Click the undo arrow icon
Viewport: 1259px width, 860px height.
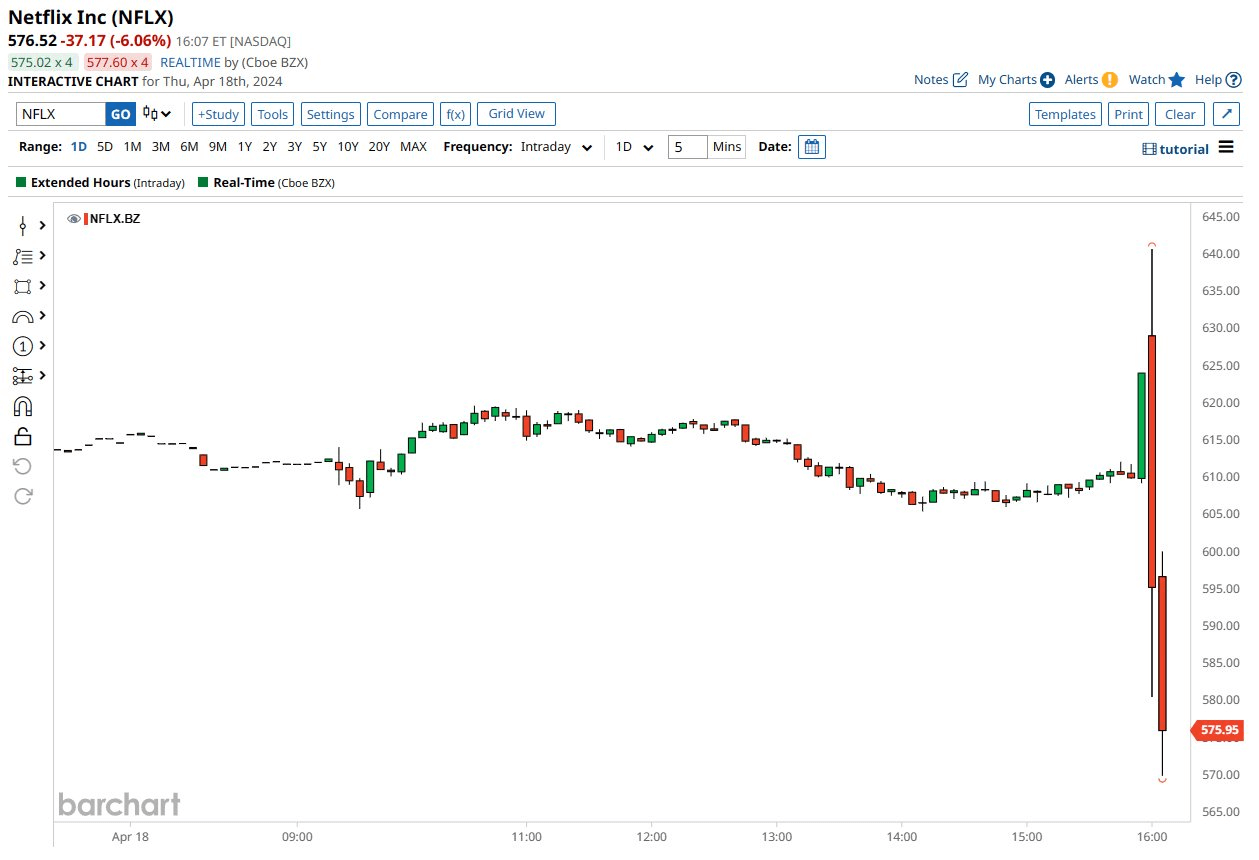coord(21,466)
